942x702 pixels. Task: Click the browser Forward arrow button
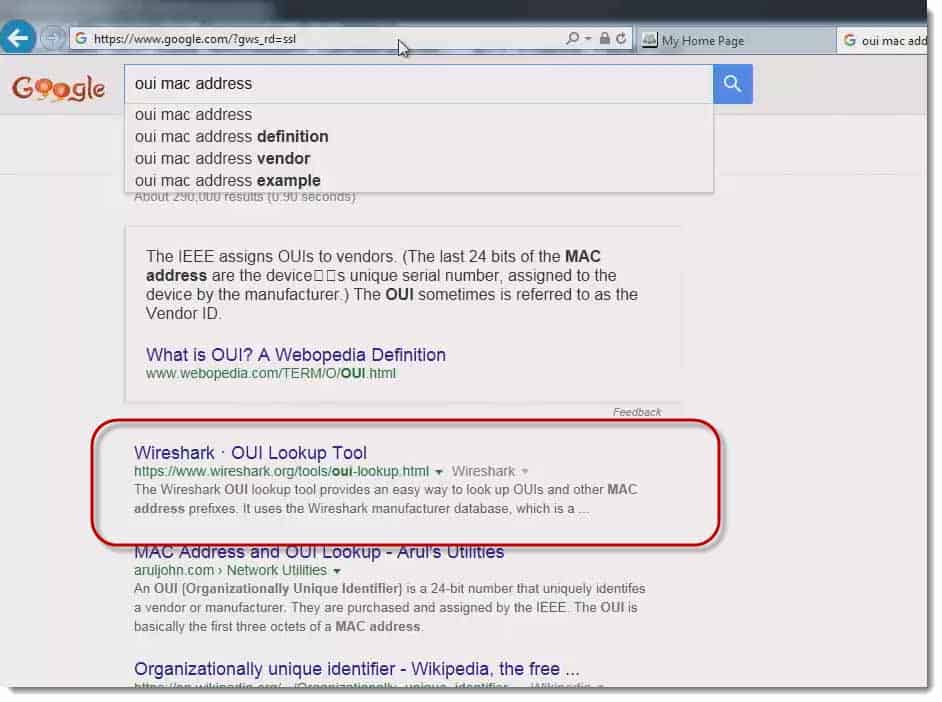tap(53, 38)
